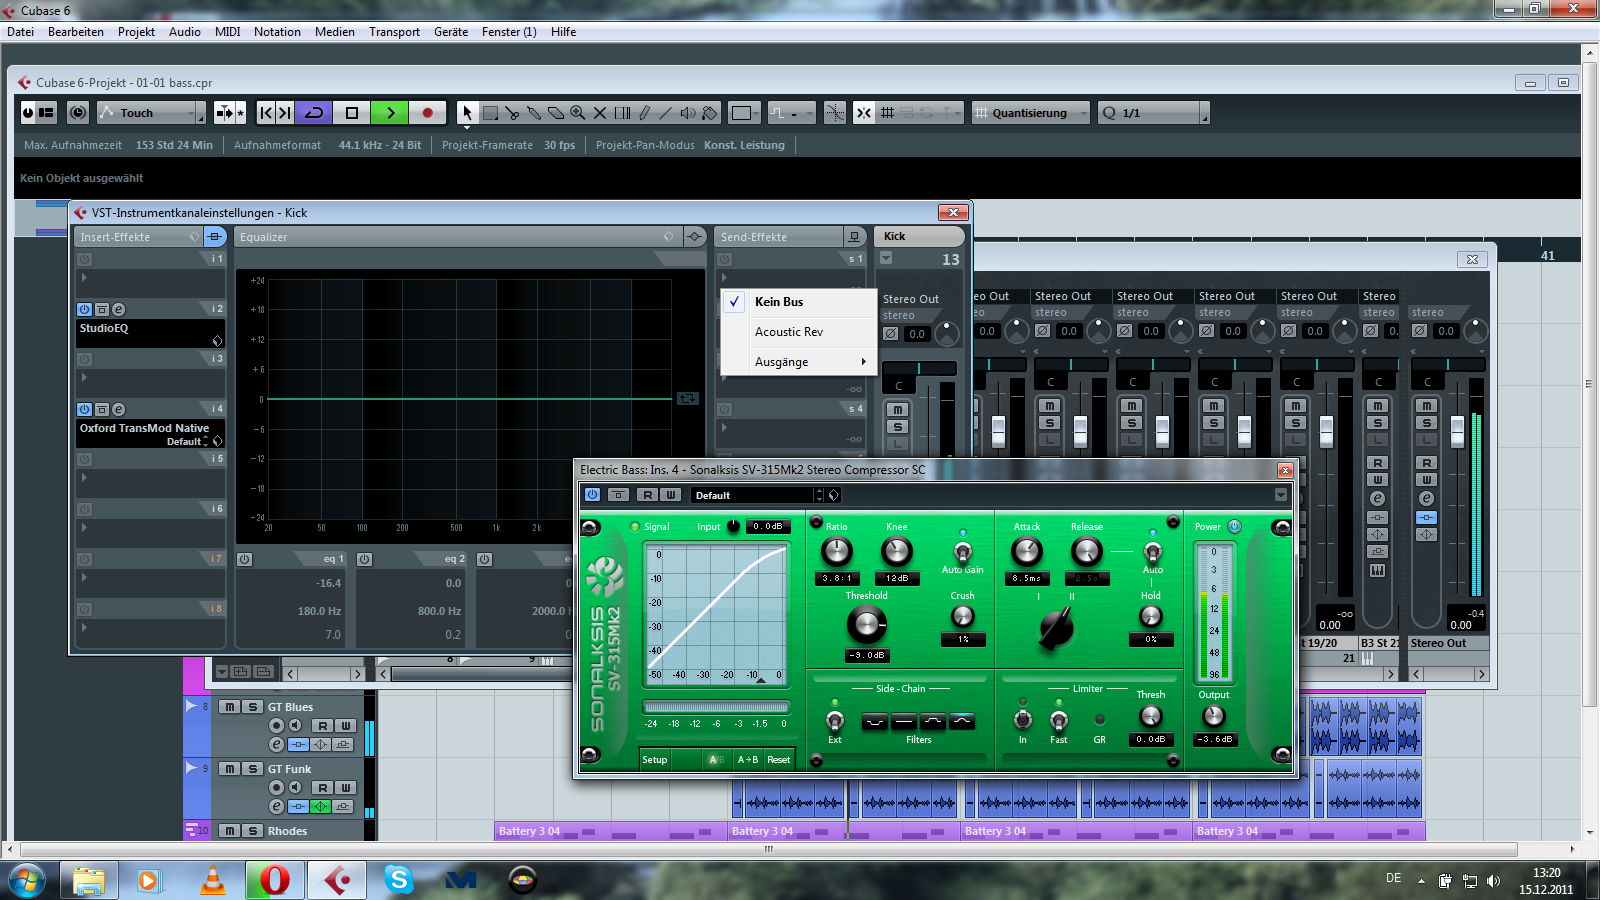This screenshot has width=1600, height=900.
Task: Flip the Limiter In switch
Action: (1023, 720)
